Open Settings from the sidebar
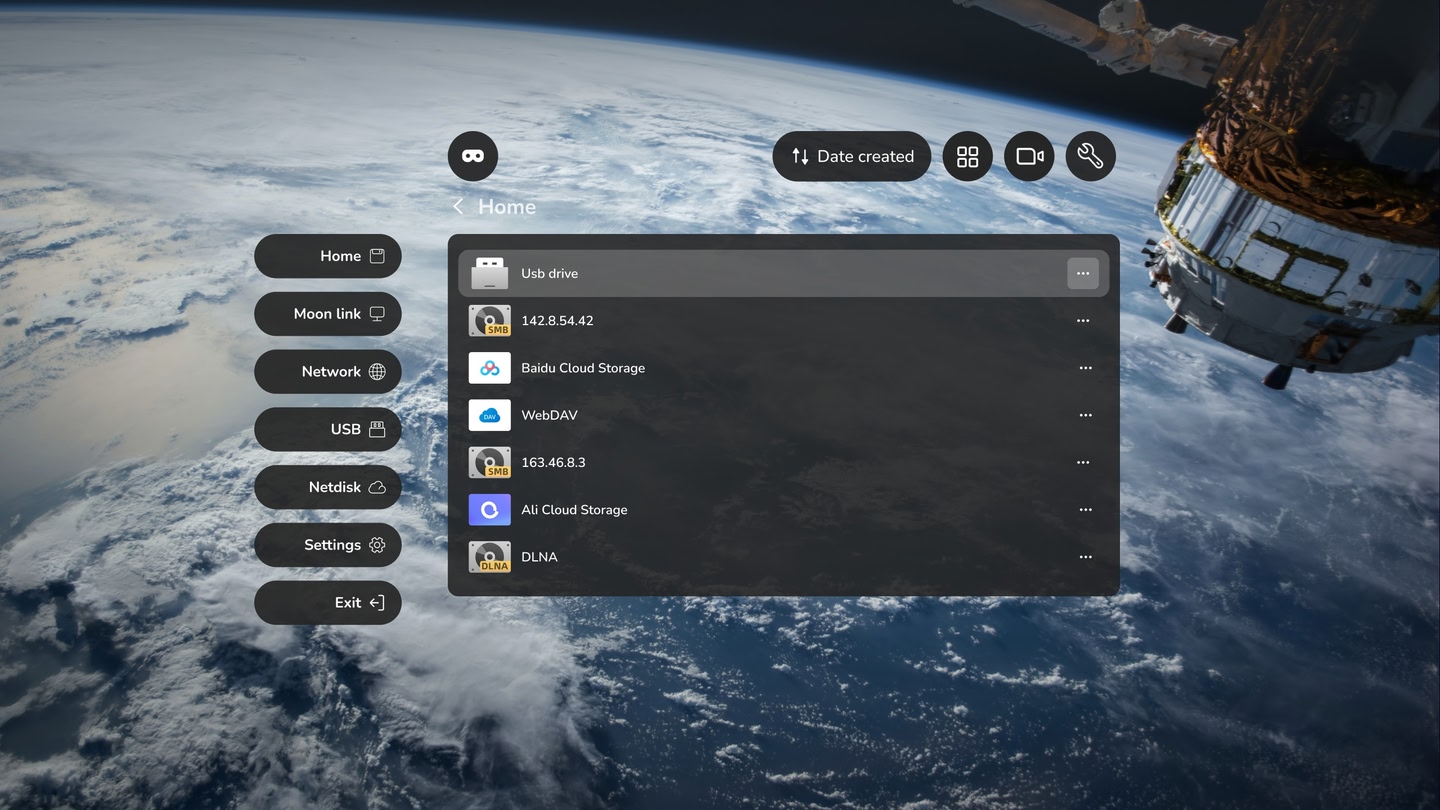This screenshot has height=810, width=1440. 327,545
